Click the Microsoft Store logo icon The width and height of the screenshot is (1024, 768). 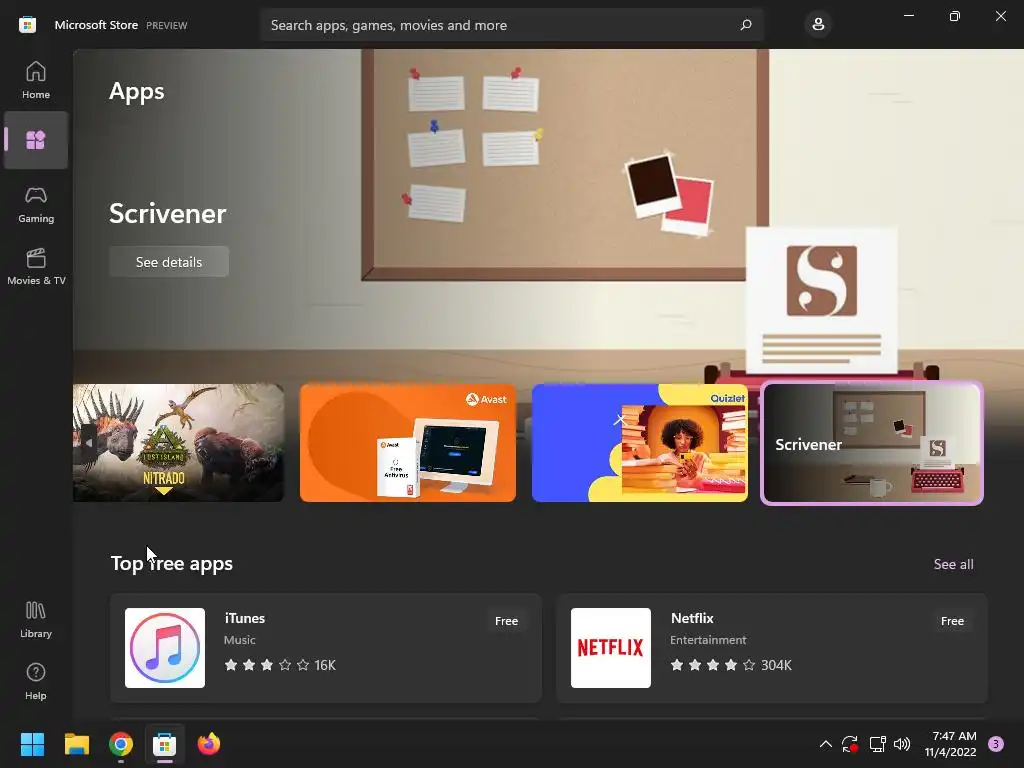click(27, 25)
